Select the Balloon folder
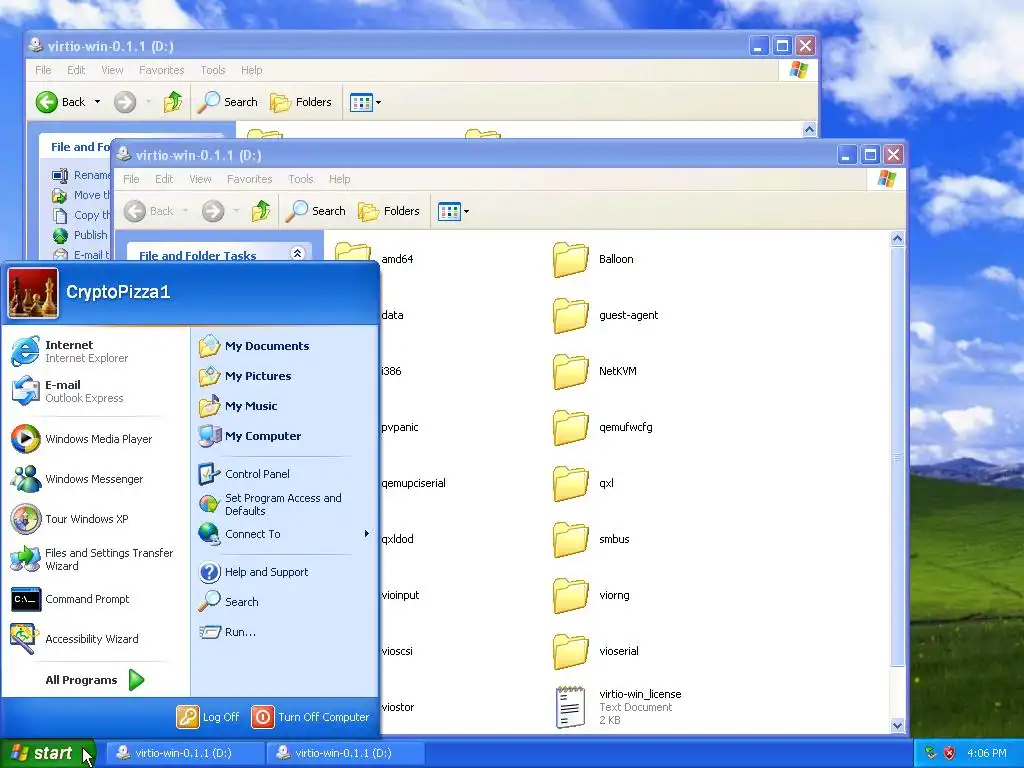The height and width of the screenshot is (768, 1024). pyautogui.click(x=593, y=259)
